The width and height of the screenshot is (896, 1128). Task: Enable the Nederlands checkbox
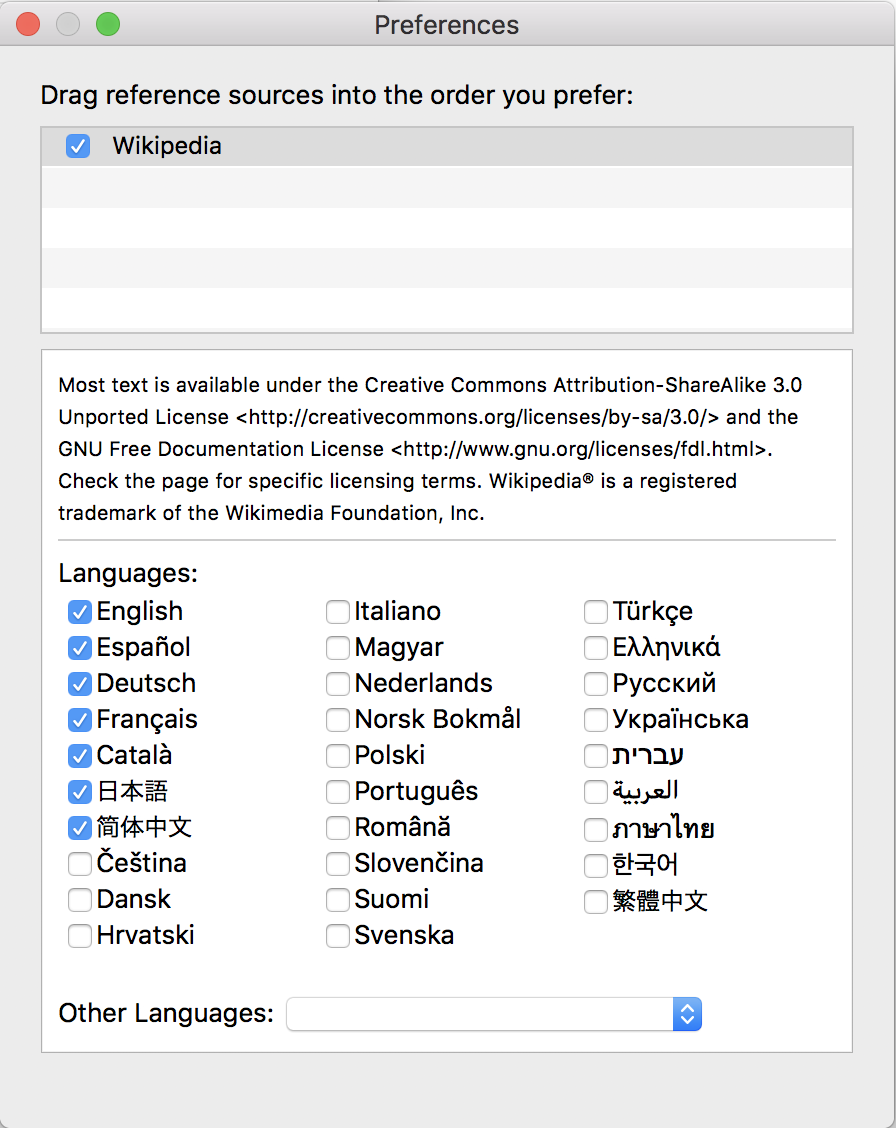[338, 684]
